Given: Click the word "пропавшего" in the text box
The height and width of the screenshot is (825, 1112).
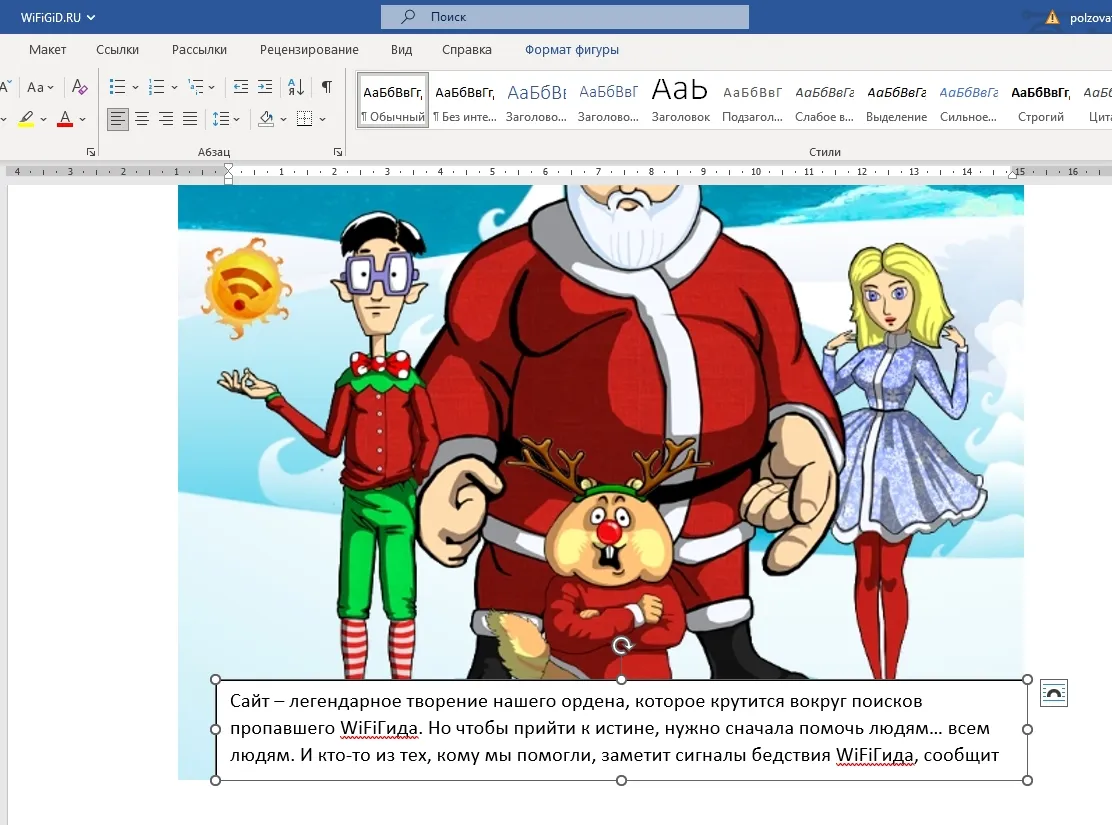Looking at the screenshot, I should click(282, 729).
